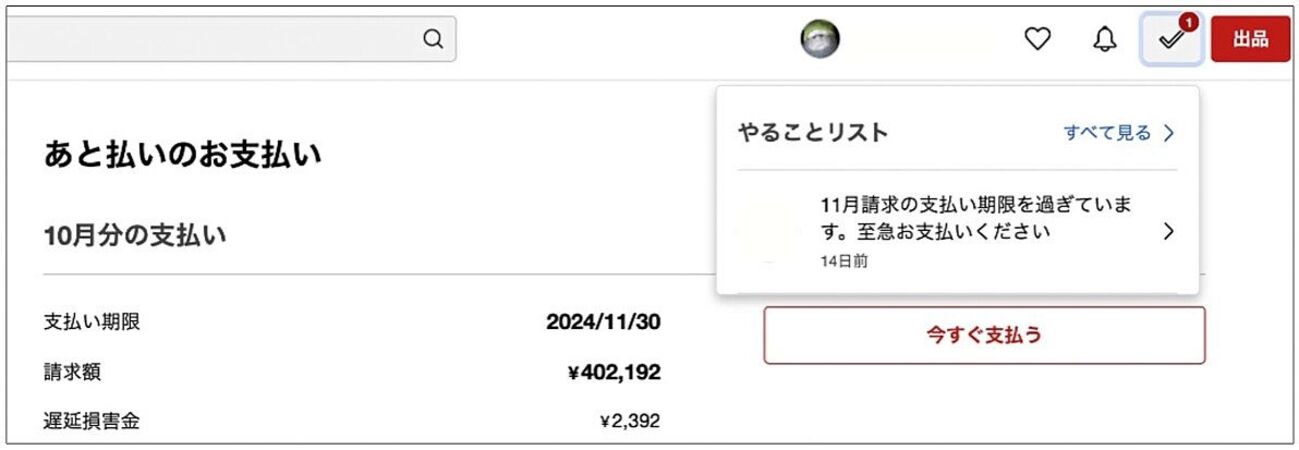
Task: Click the やることリスト panel title
Action: (x=812, y=132)
